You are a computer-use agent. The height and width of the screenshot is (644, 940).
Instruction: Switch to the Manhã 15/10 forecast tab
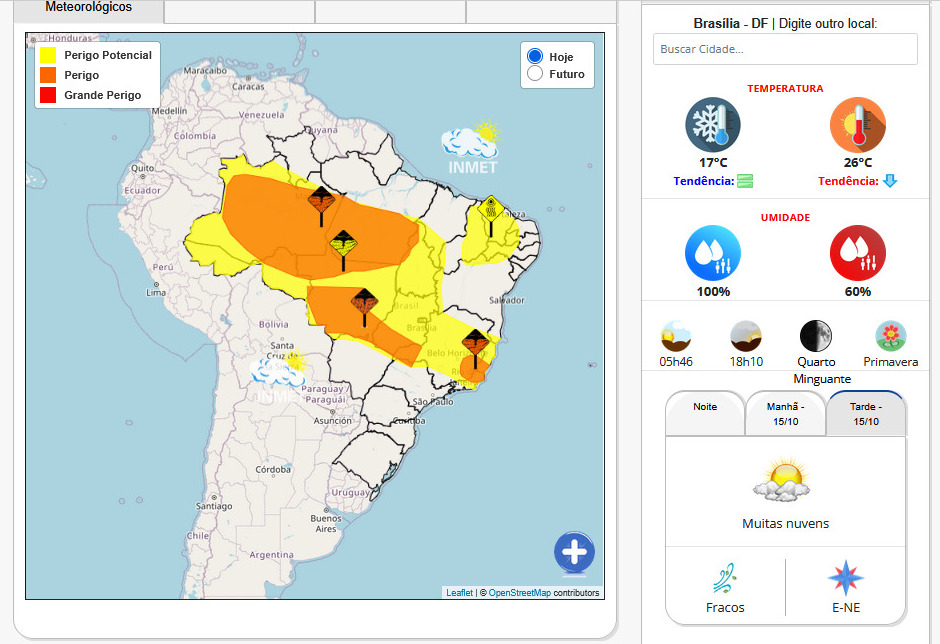pyautogui.click(x=786, y=414)
